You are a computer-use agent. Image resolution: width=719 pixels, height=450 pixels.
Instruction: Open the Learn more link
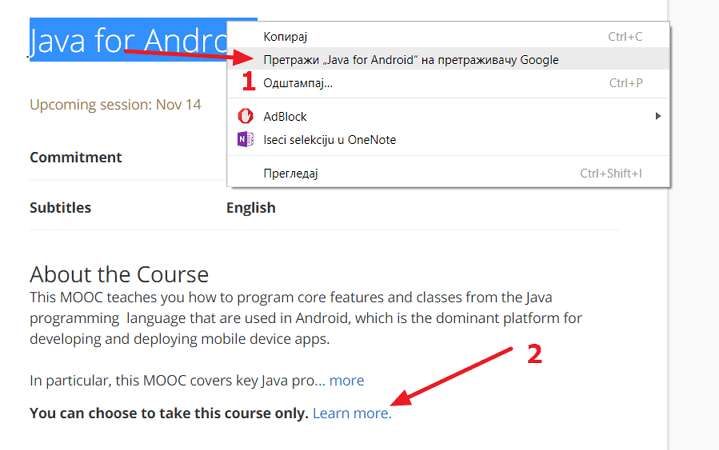352,413
